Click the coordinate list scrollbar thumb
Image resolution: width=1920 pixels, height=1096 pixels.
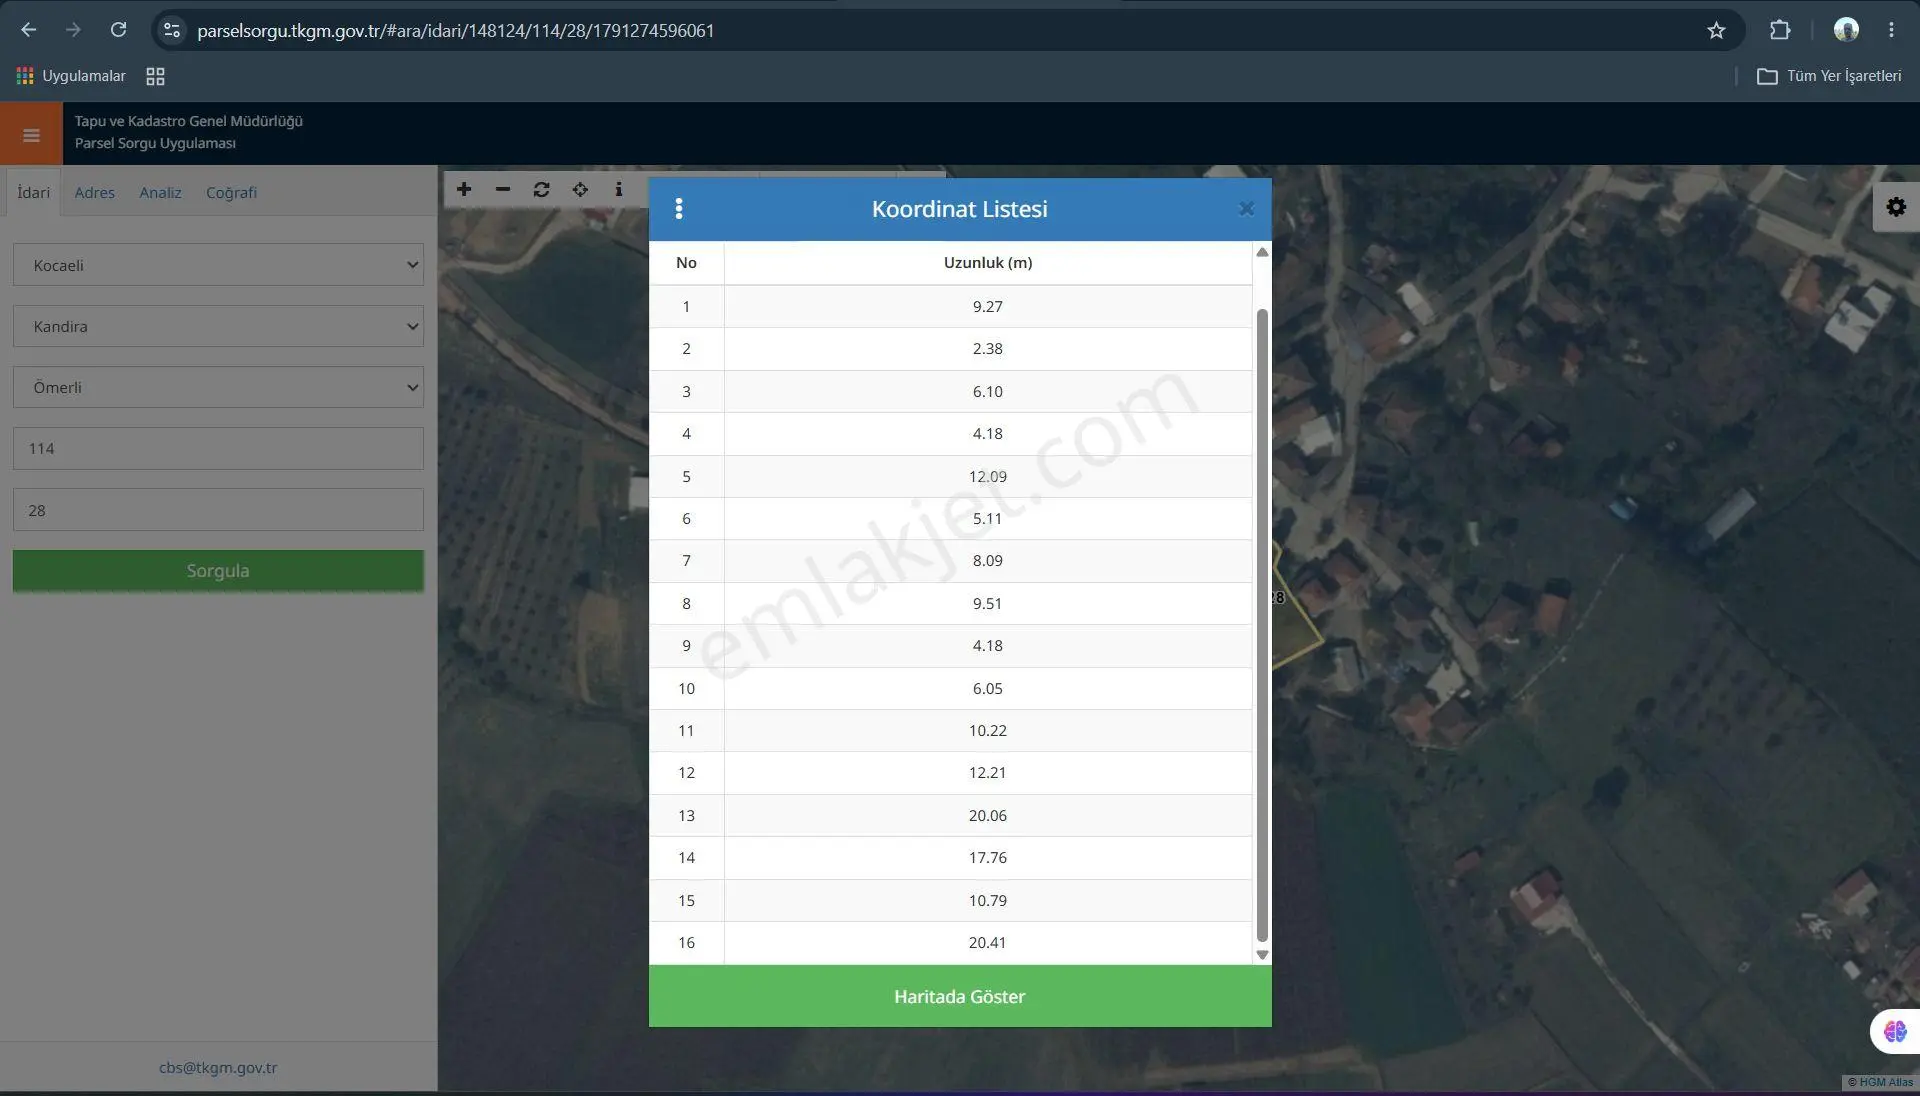pyautogui.click(x=1262, y=625)
